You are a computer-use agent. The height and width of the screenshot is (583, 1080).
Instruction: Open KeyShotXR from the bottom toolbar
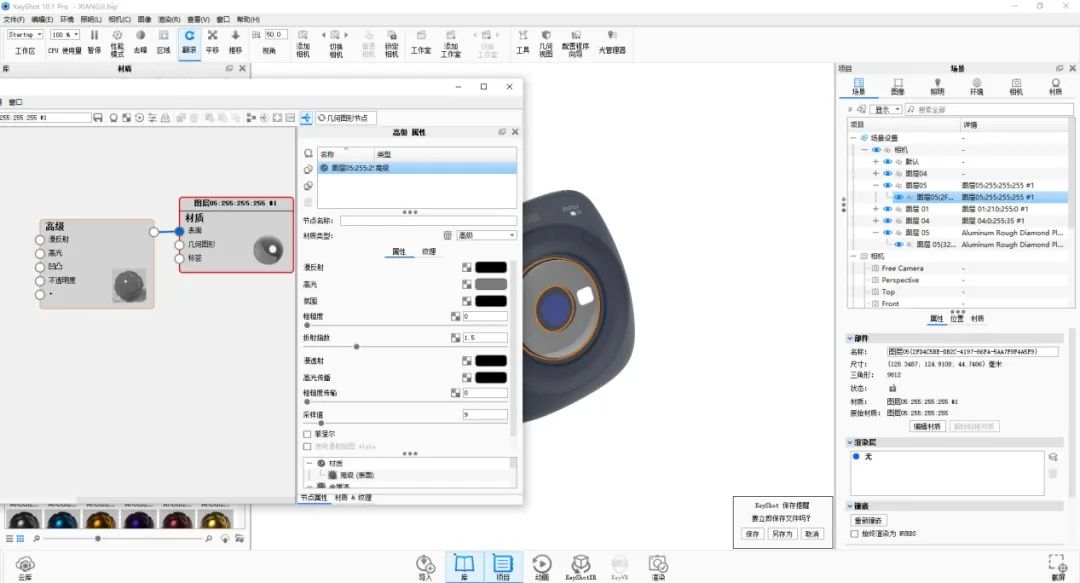581,568
